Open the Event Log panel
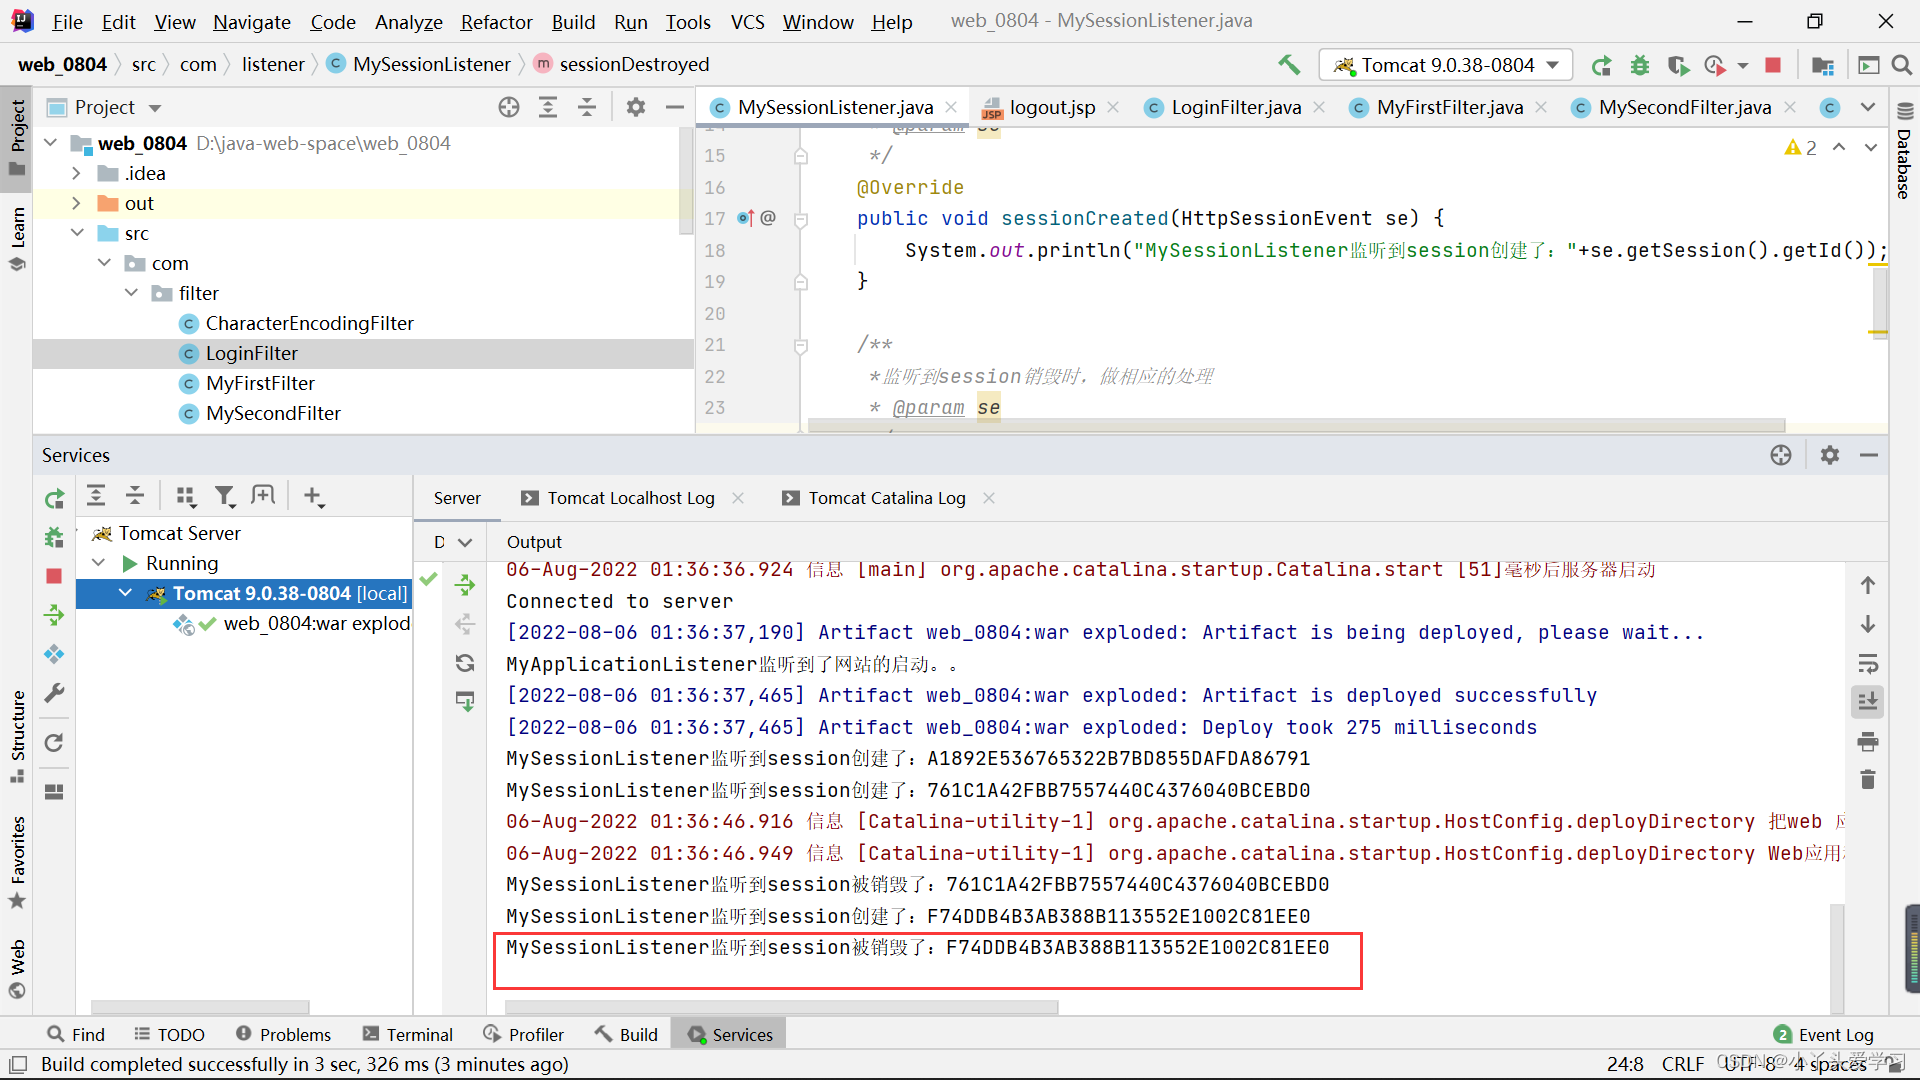This screenshot has width=1920, height=1080. pyautogui.click(x=1824, y=1035)
